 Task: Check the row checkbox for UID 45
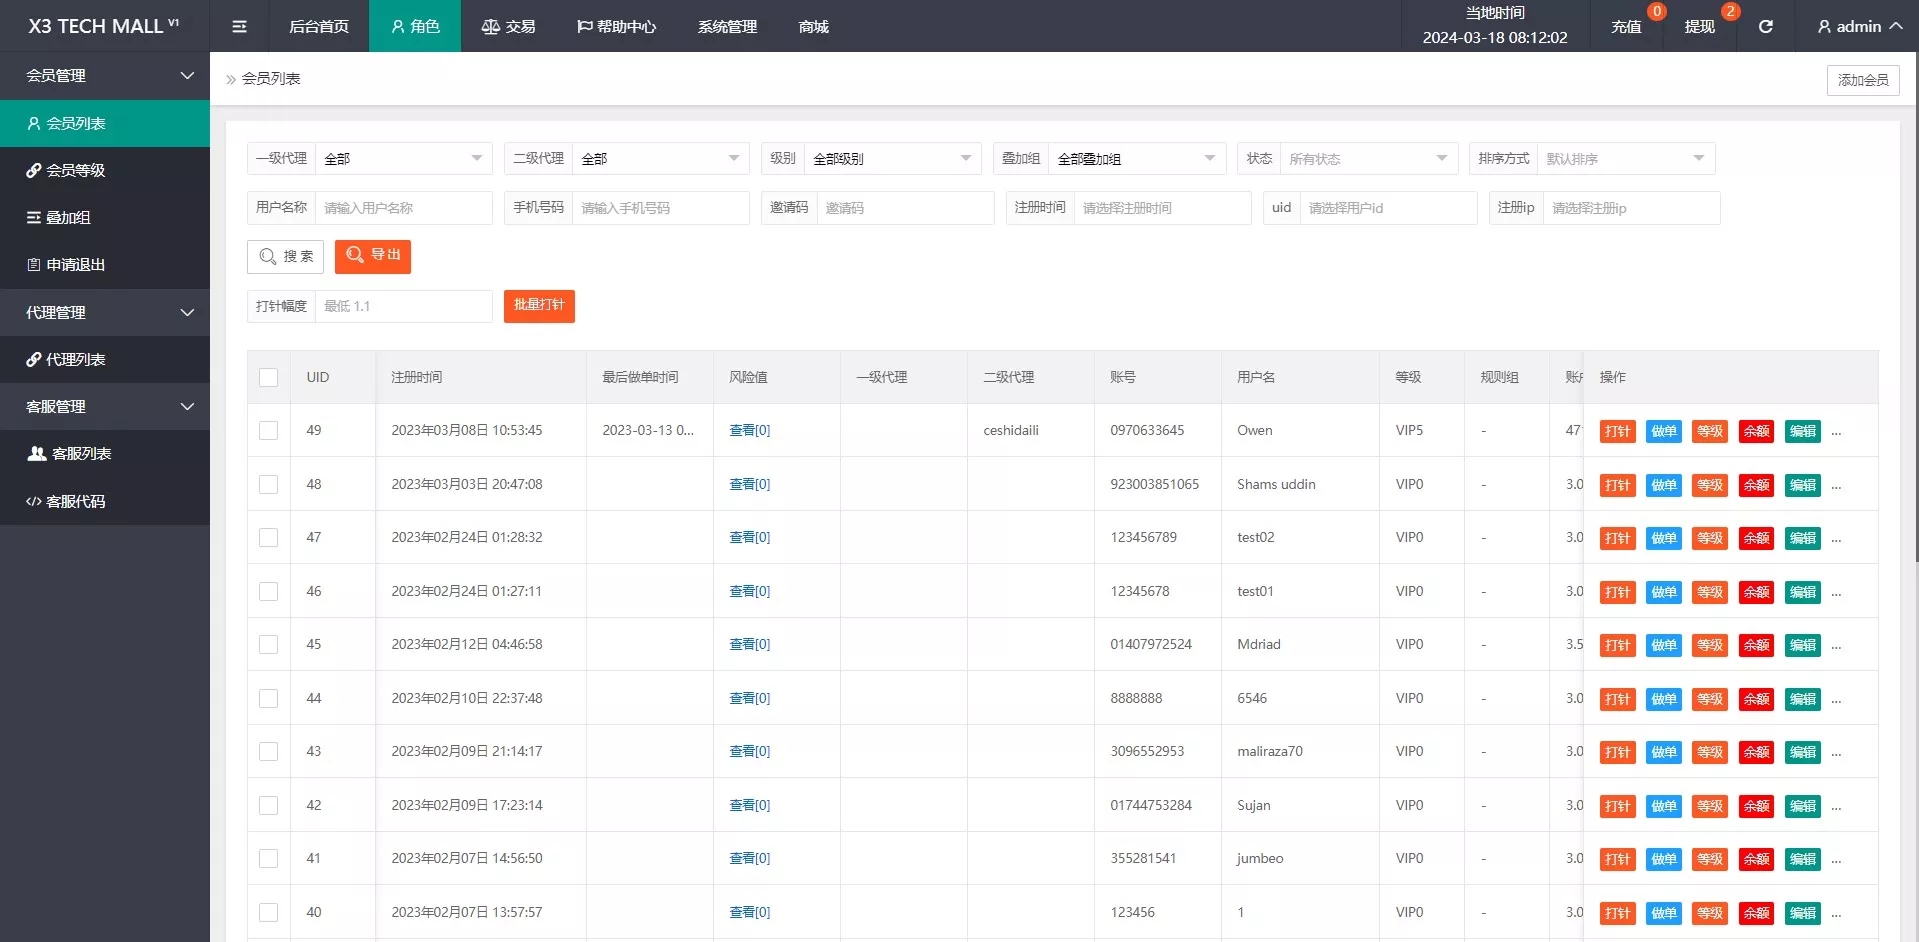268,645
